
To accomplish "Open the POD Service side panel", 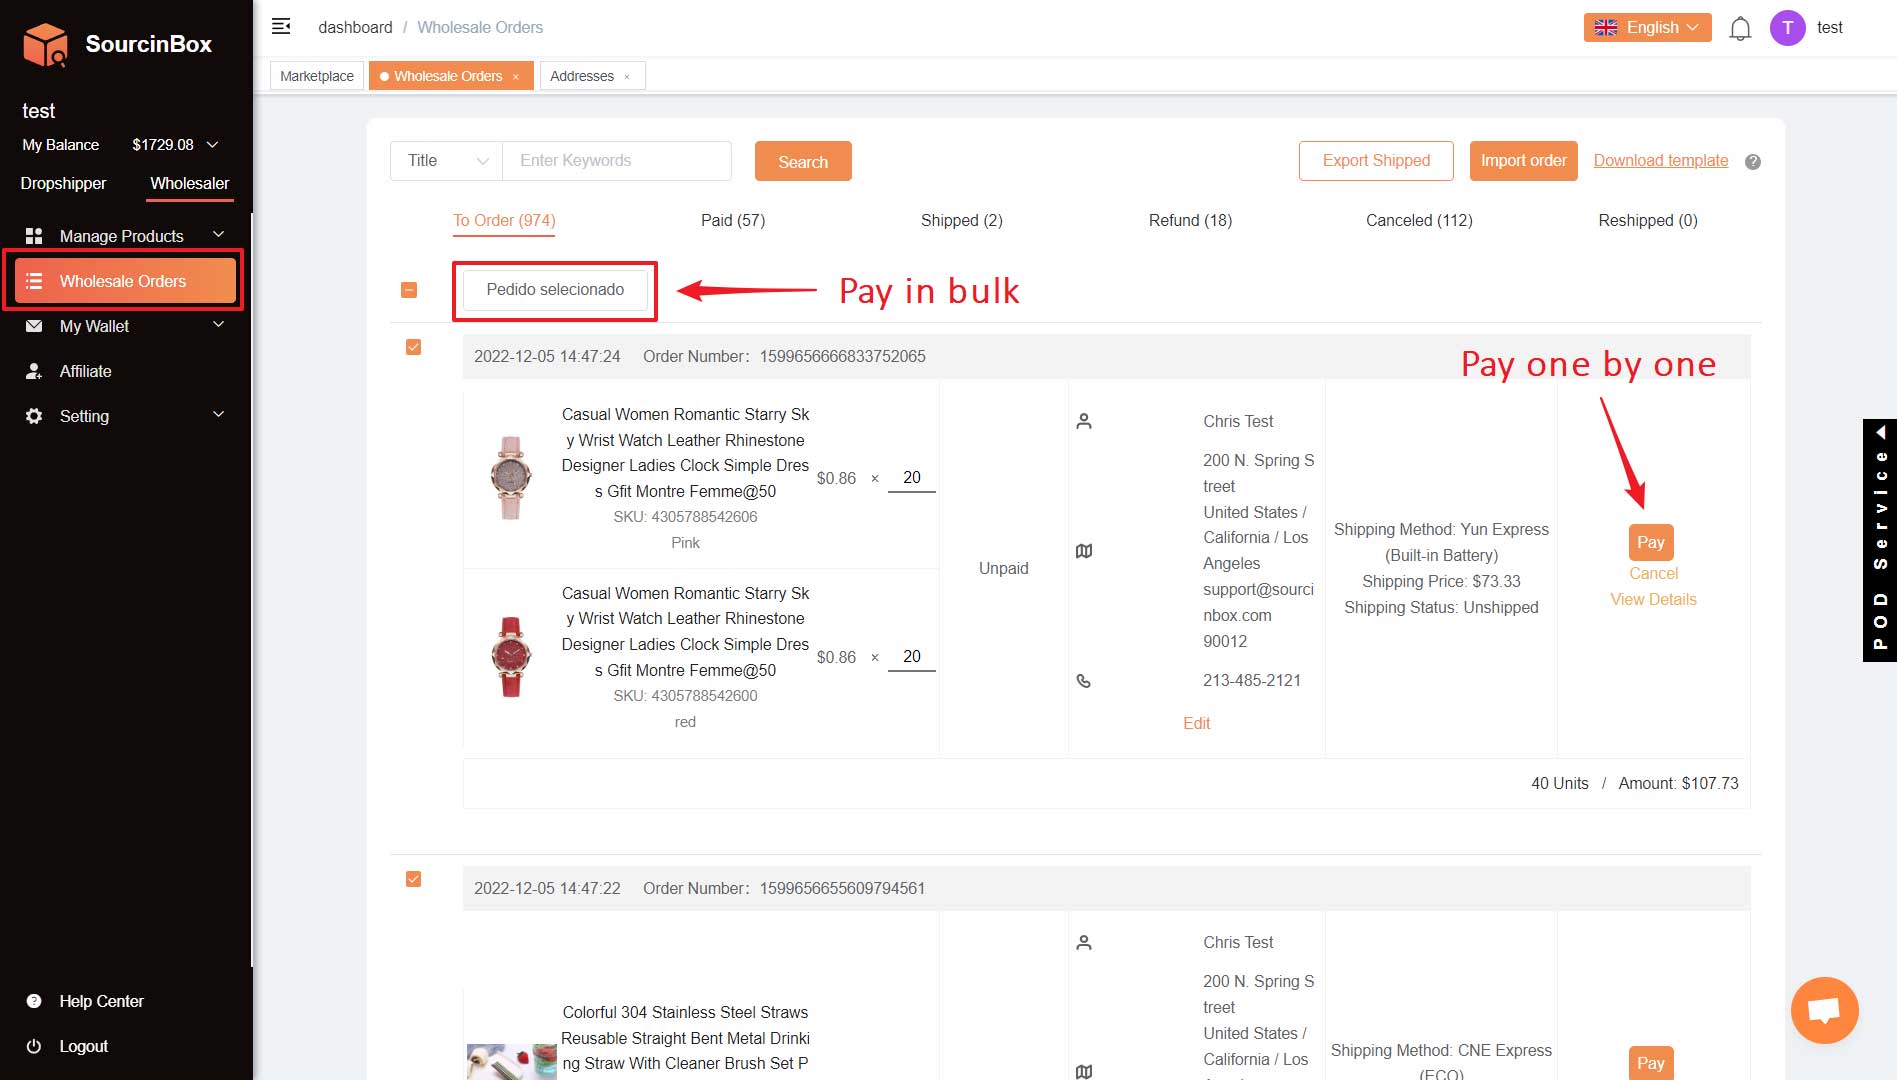I will [x=1879, y=540].
